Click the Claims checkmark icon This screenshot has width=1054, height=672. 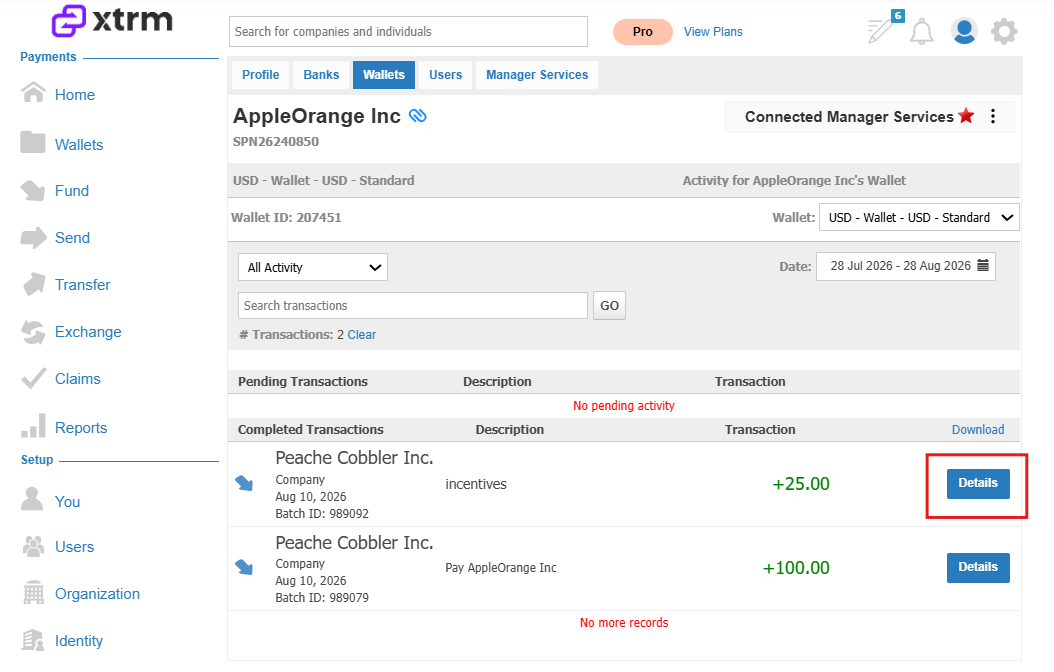click(x=34, y=378)
